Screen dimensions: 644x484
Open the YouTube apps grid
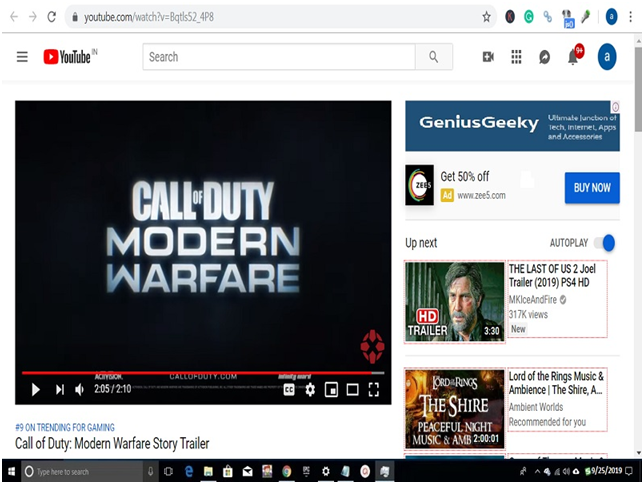(x=516, y=57)
